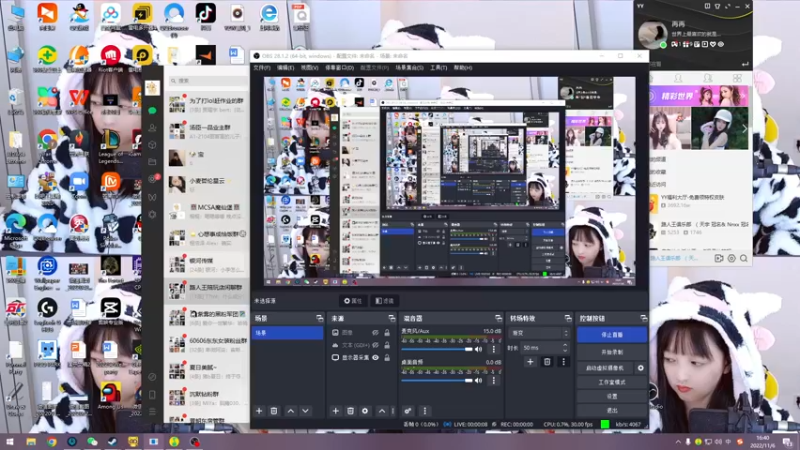Move scene up with the arrow icon
The height and width of the screenshot is (450, 800).
point(291,411)
